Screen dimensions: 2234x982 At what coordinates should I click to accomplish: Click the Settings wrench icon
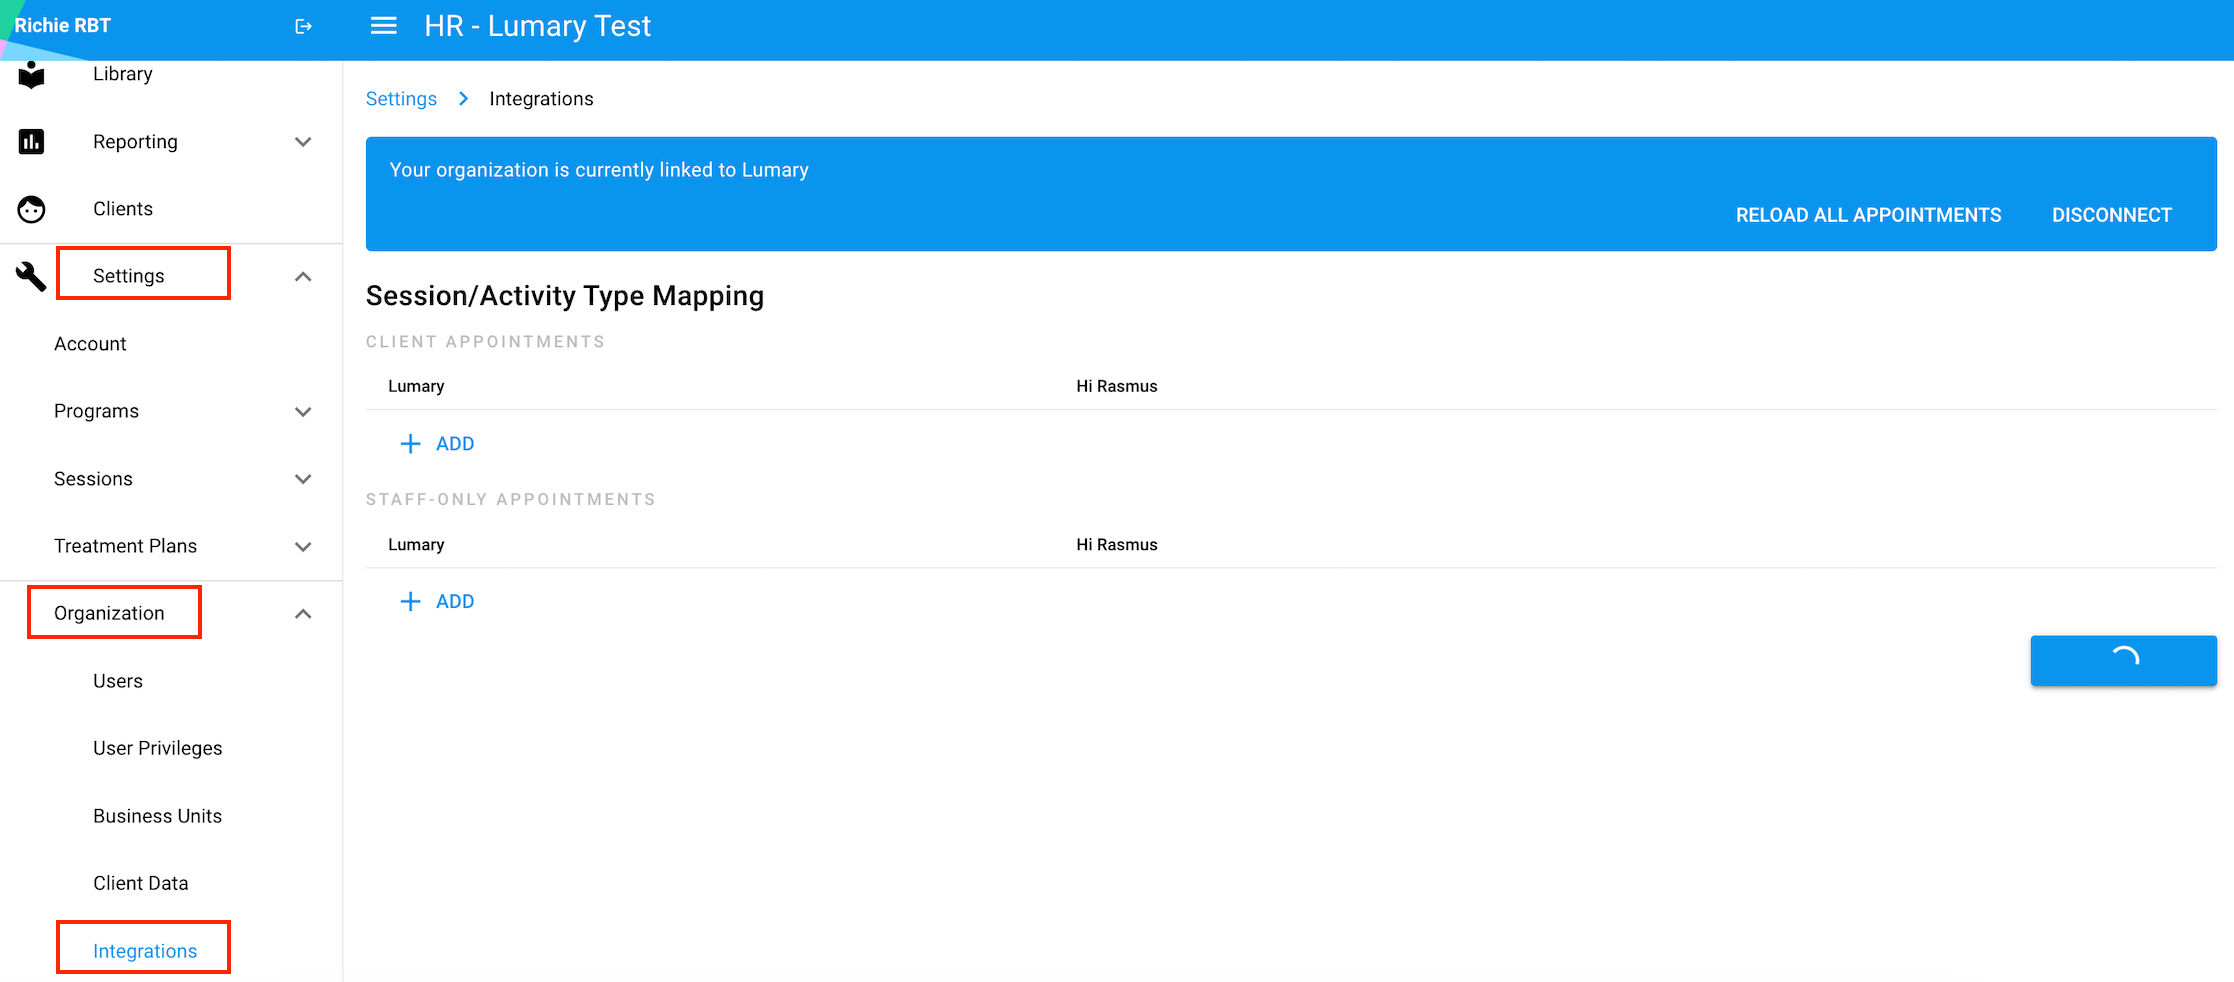click(x=31, y=276)
